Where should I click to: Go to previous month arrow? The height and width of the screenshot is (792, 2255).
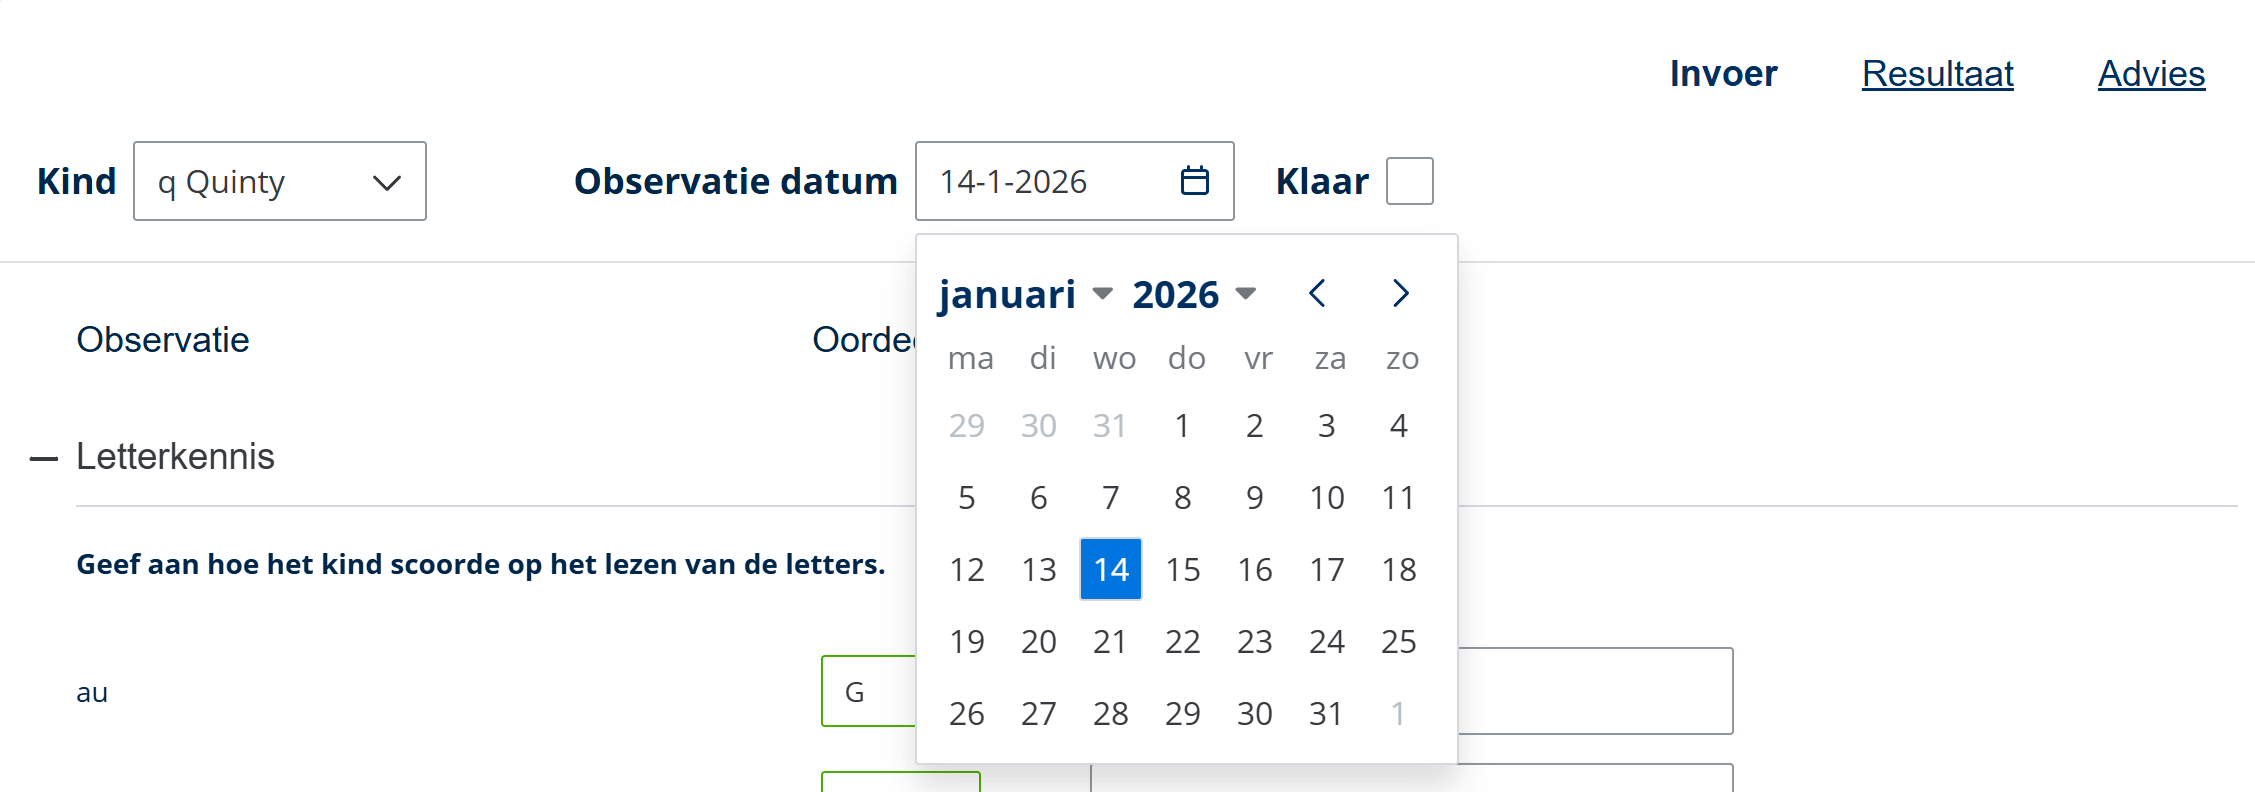click(1317, 294)
